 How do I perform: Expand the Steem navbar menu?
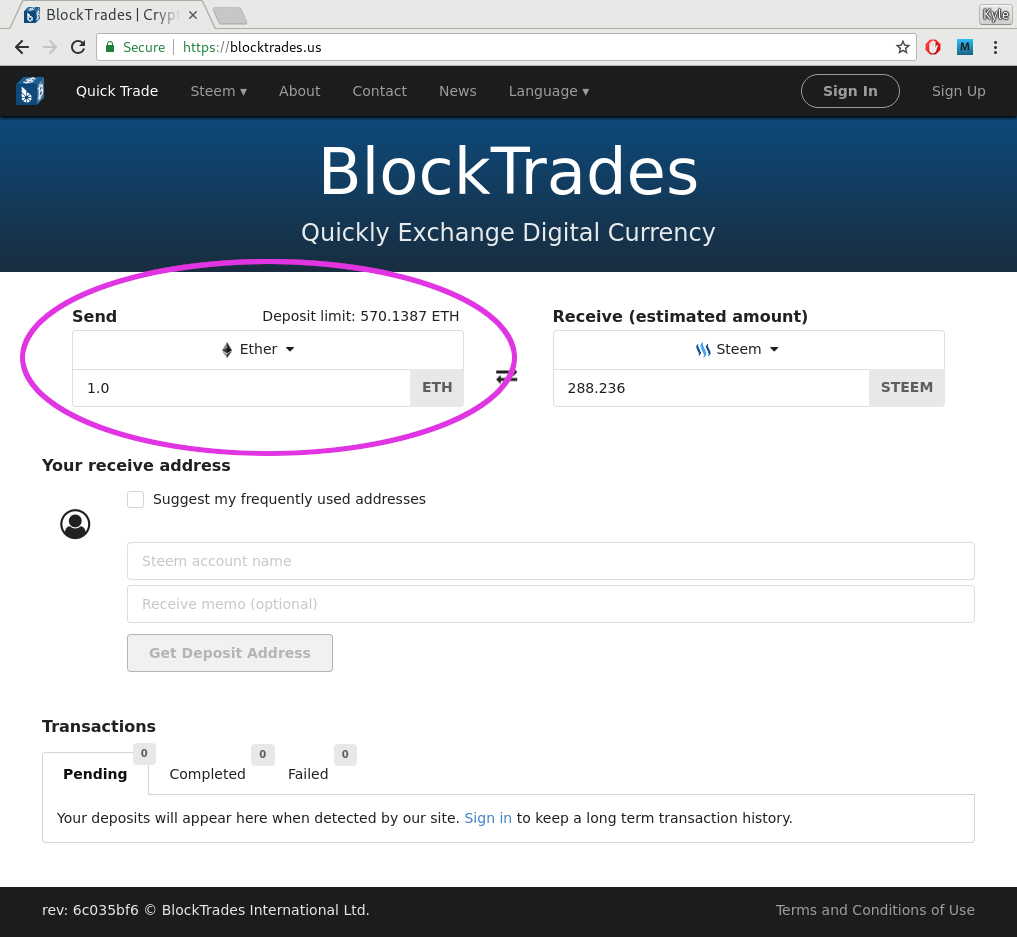click(219, 91)
